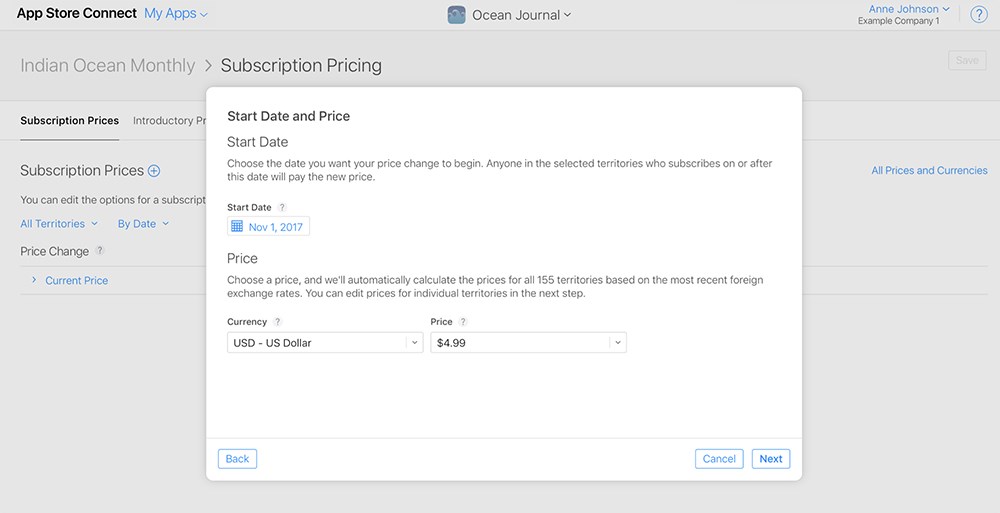Open the By Date sort menu
Image resolution: width=1000 pixels, height=513 pixels.
coord(143,224)
